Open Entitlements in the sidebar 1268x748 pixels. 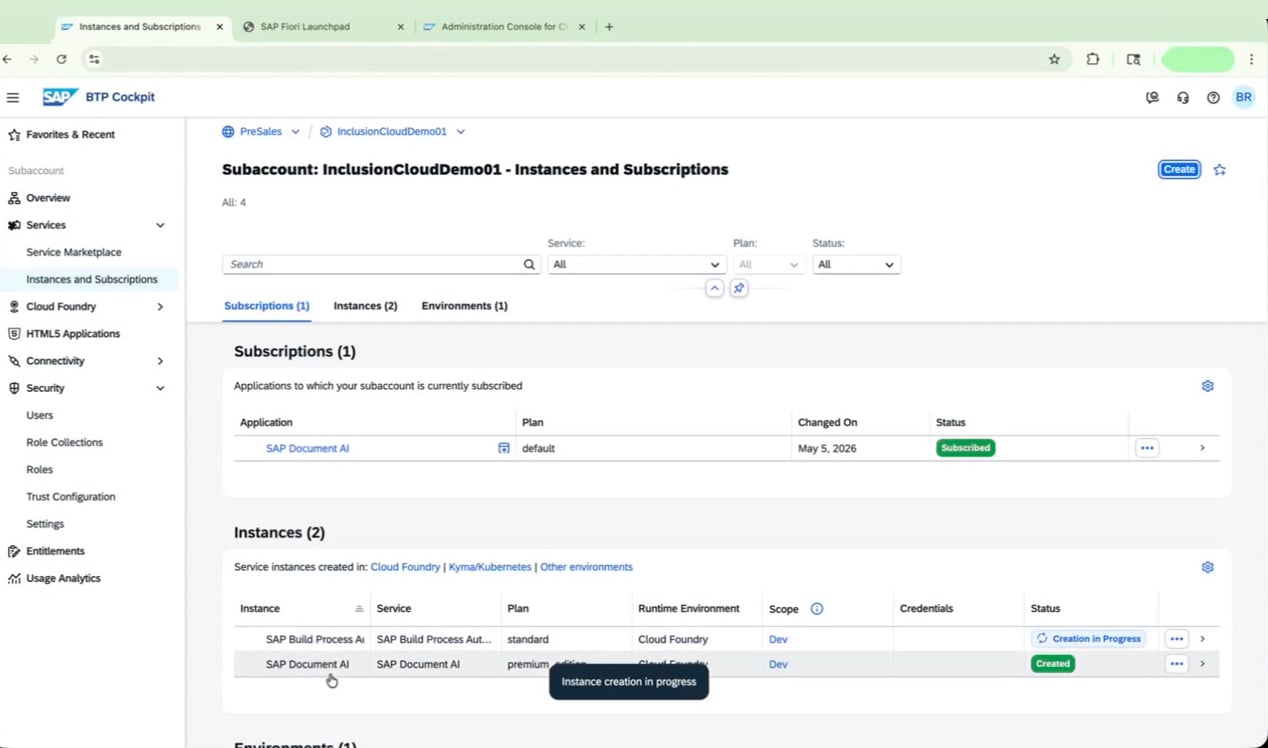click(55, 551)
